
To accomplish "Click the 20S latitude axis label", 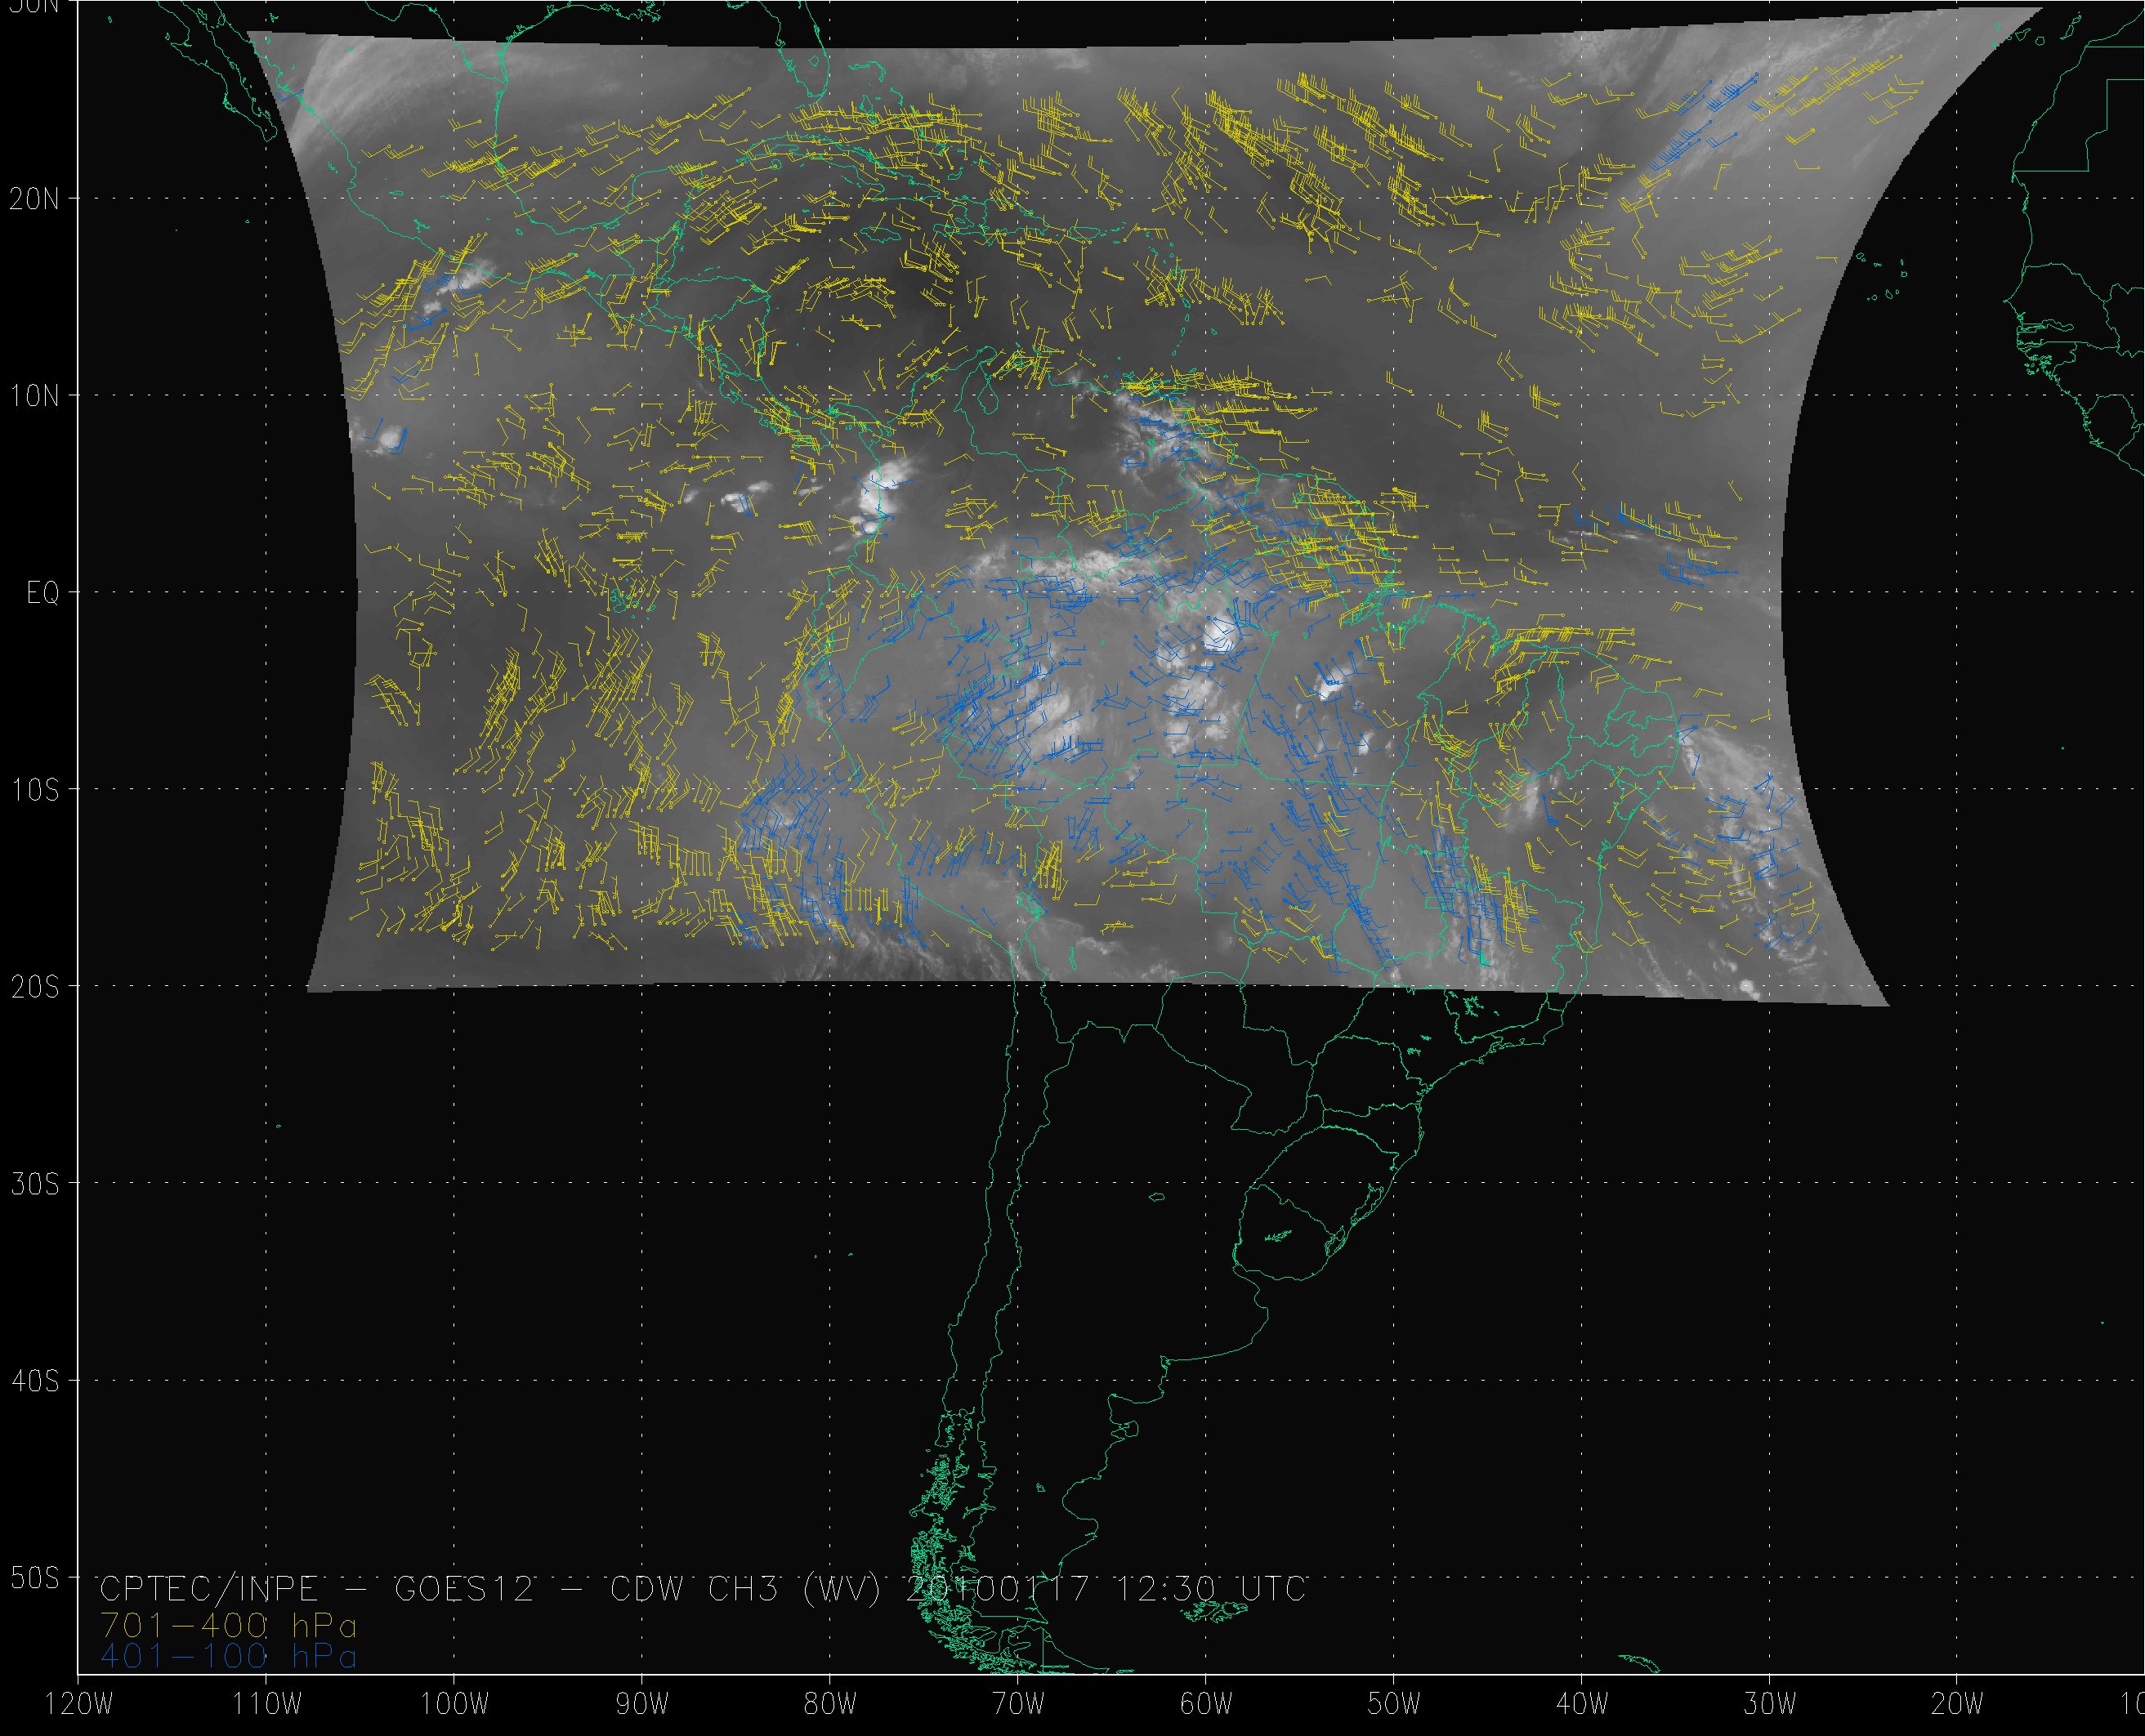I will 34,987.
